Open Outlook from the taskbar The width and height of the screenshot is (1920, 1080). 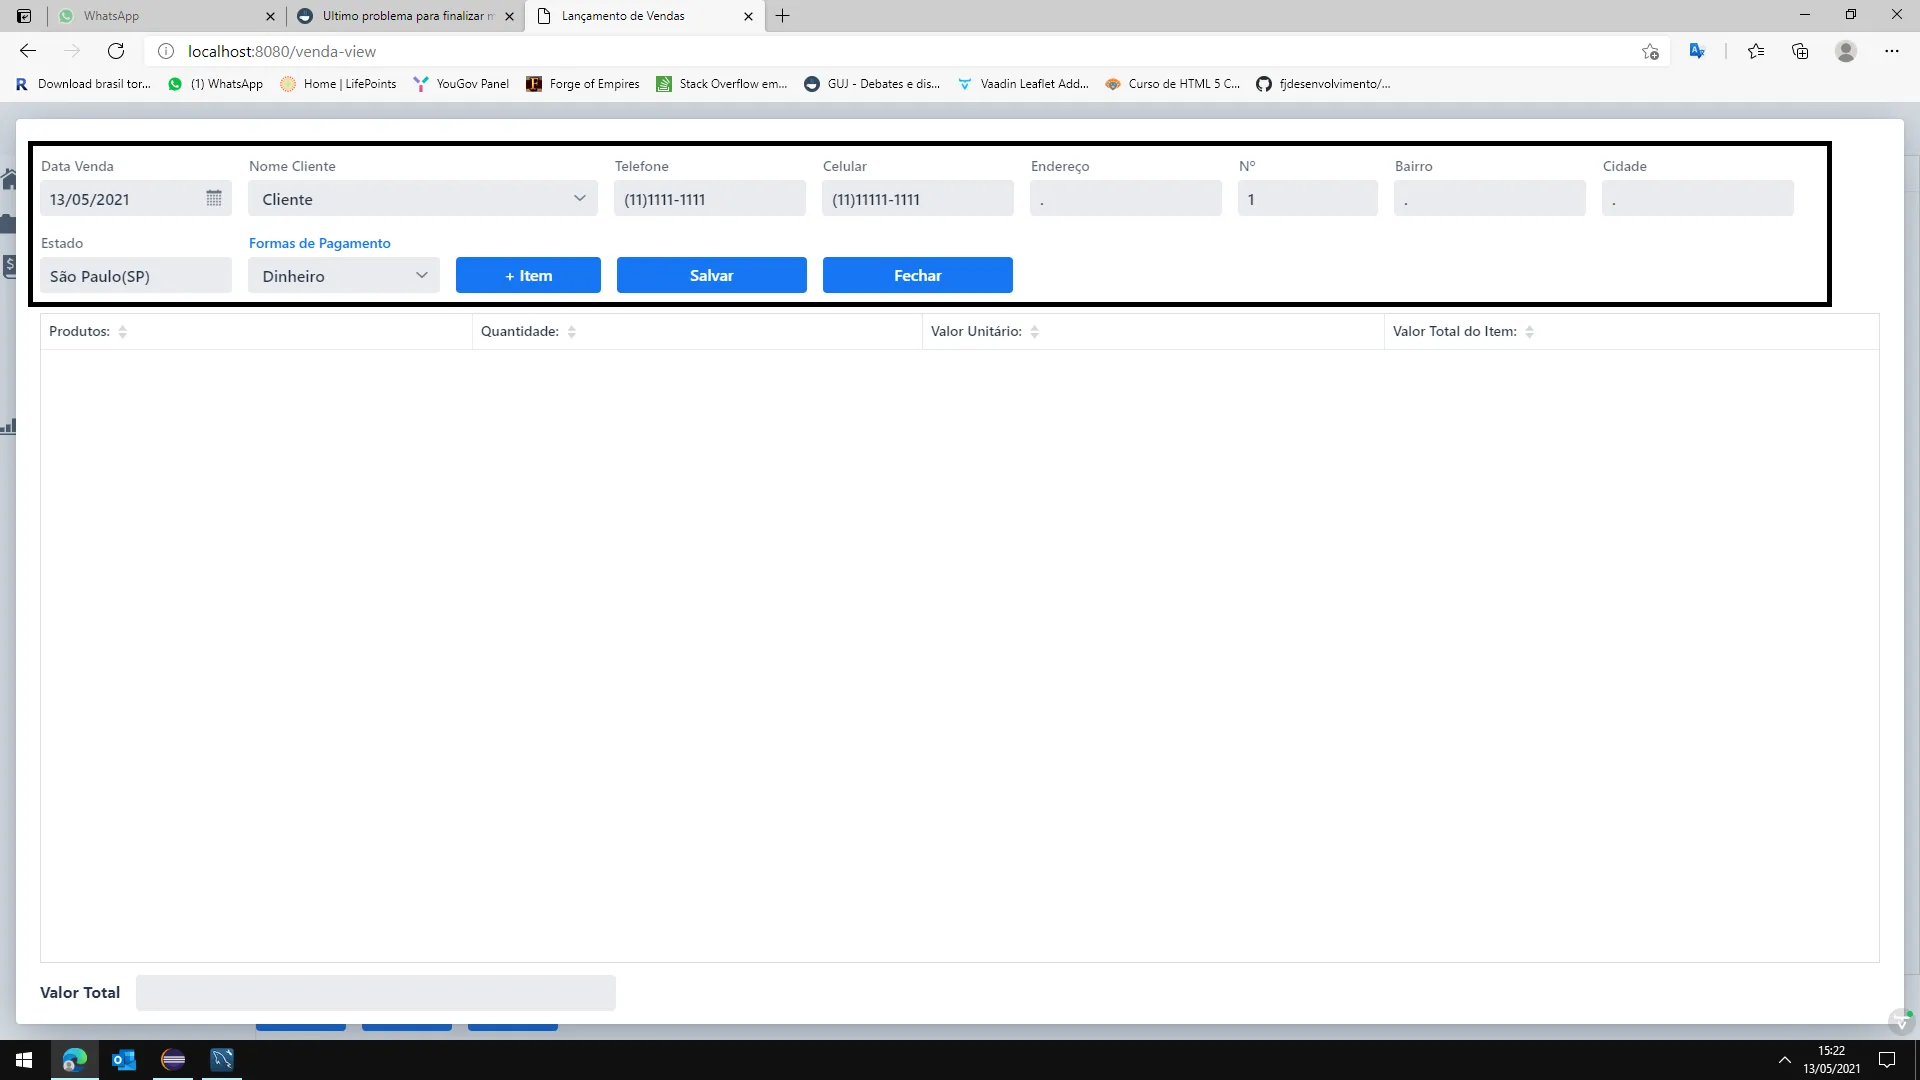pyautogui.click(x=124, y=1060)
